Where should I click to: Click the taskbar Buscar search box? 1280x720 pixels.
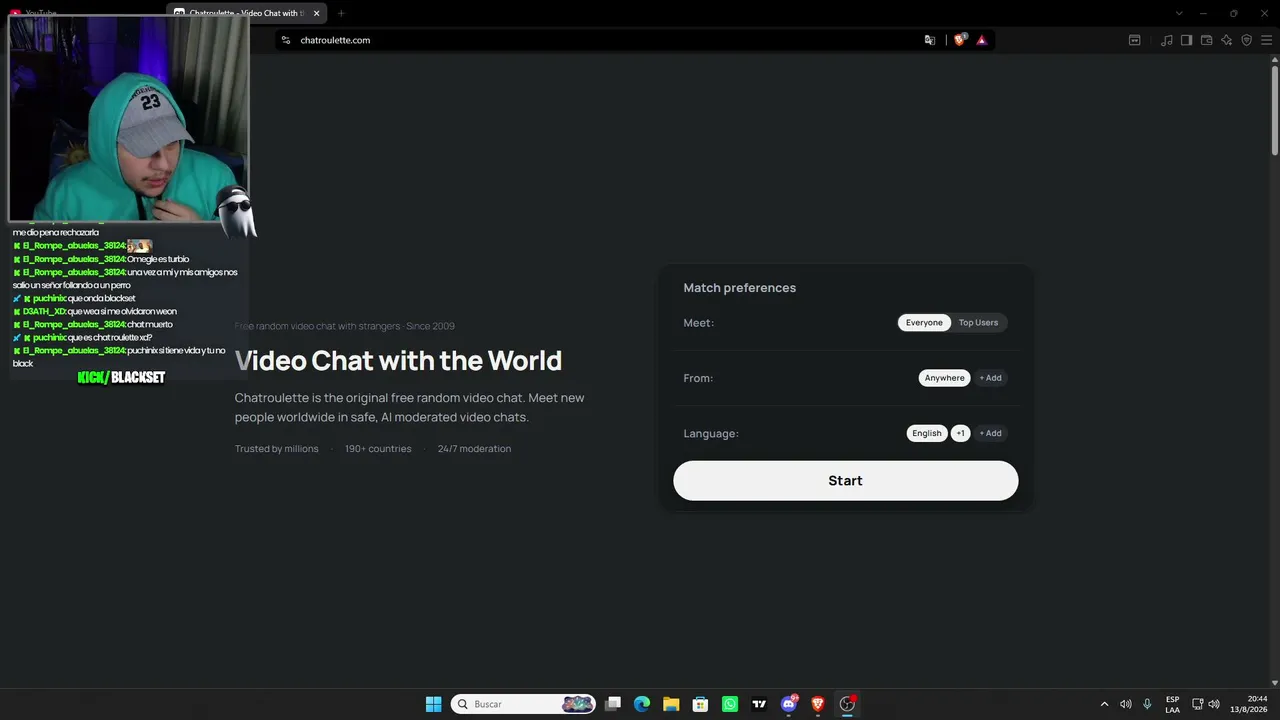pyautogui.click(x=523, y=704)
